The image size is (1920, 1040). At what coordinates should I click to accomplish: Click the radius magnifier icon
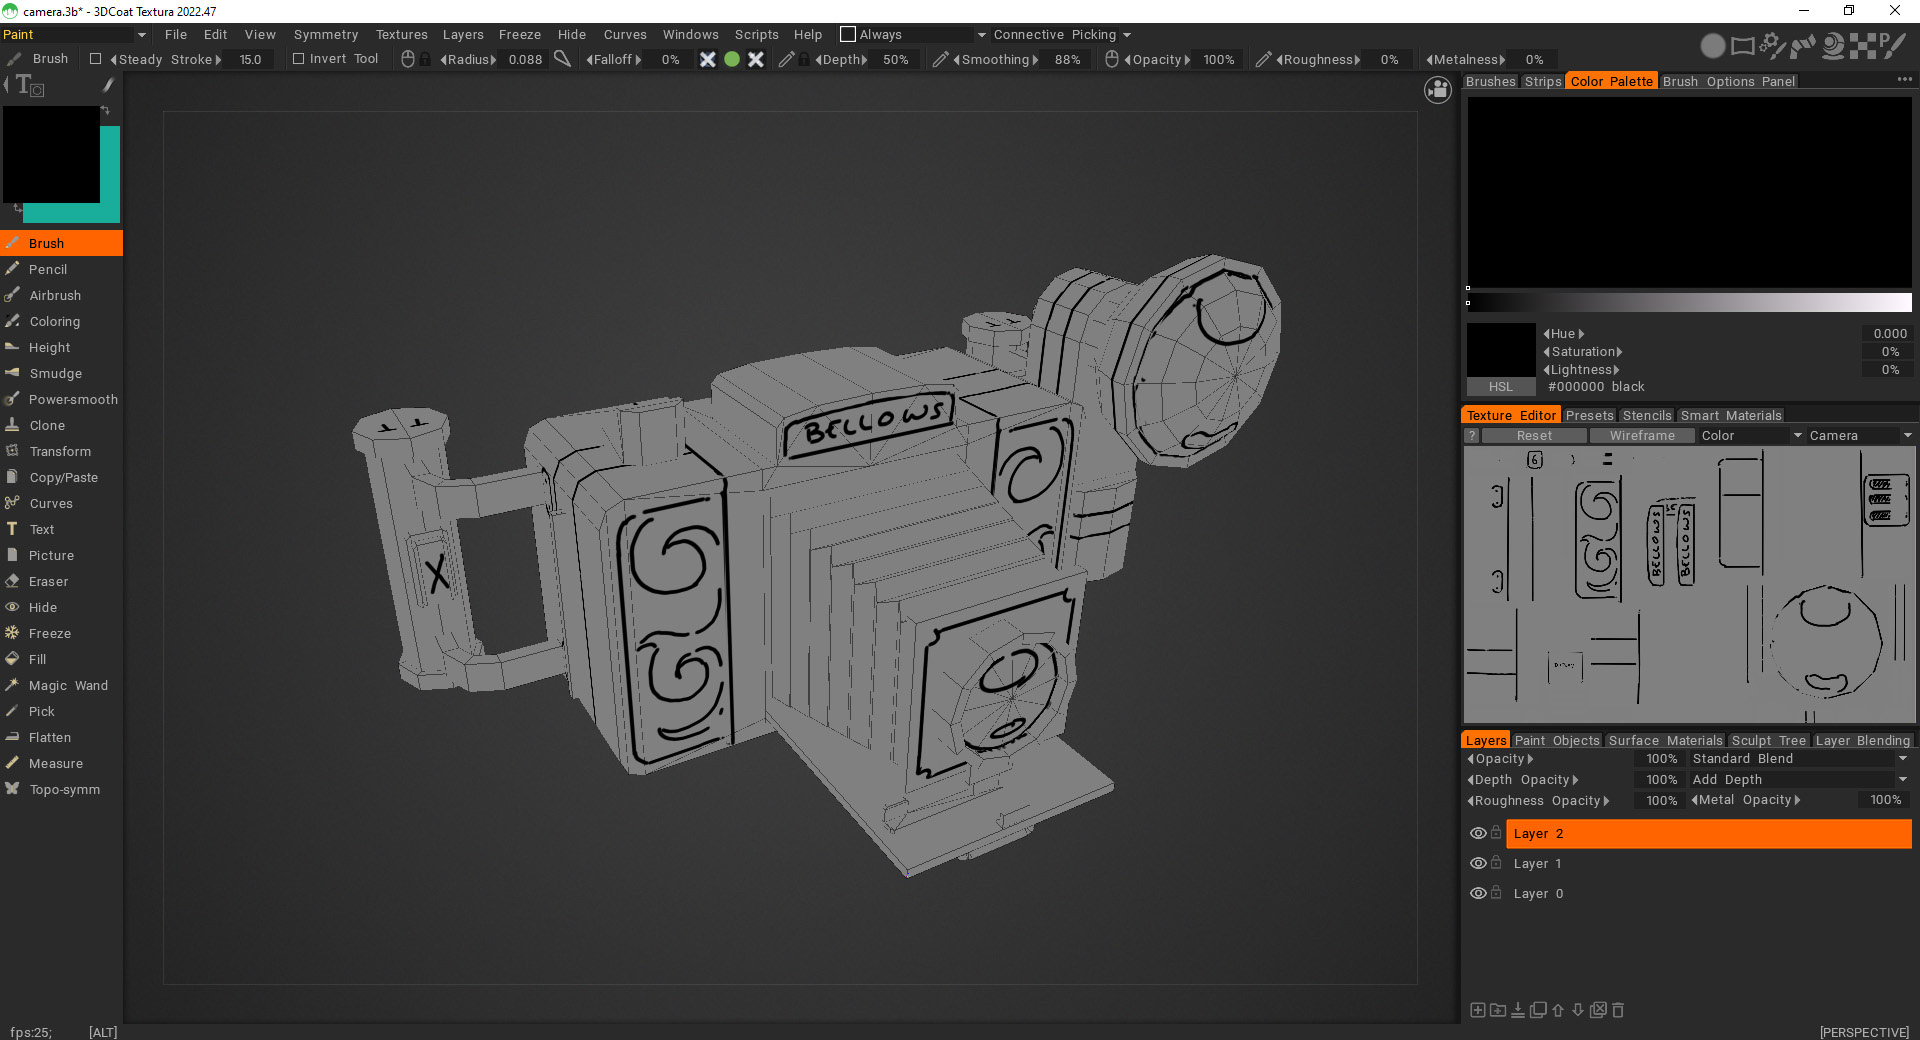point(563,59)
